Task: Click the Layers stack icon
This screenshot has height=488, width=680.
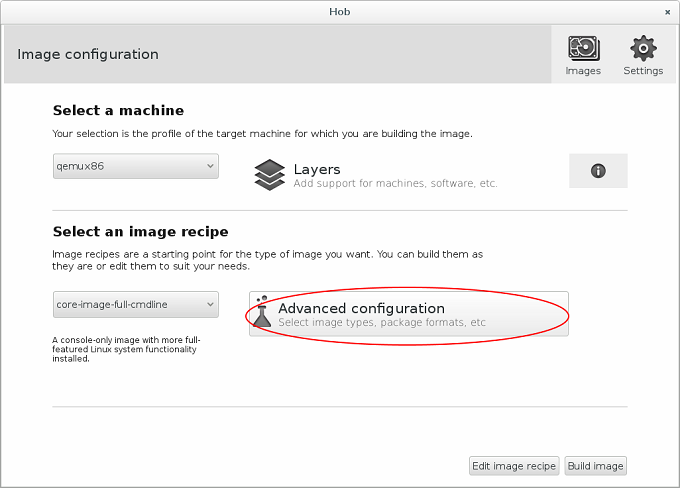Action: pos(270,174)
